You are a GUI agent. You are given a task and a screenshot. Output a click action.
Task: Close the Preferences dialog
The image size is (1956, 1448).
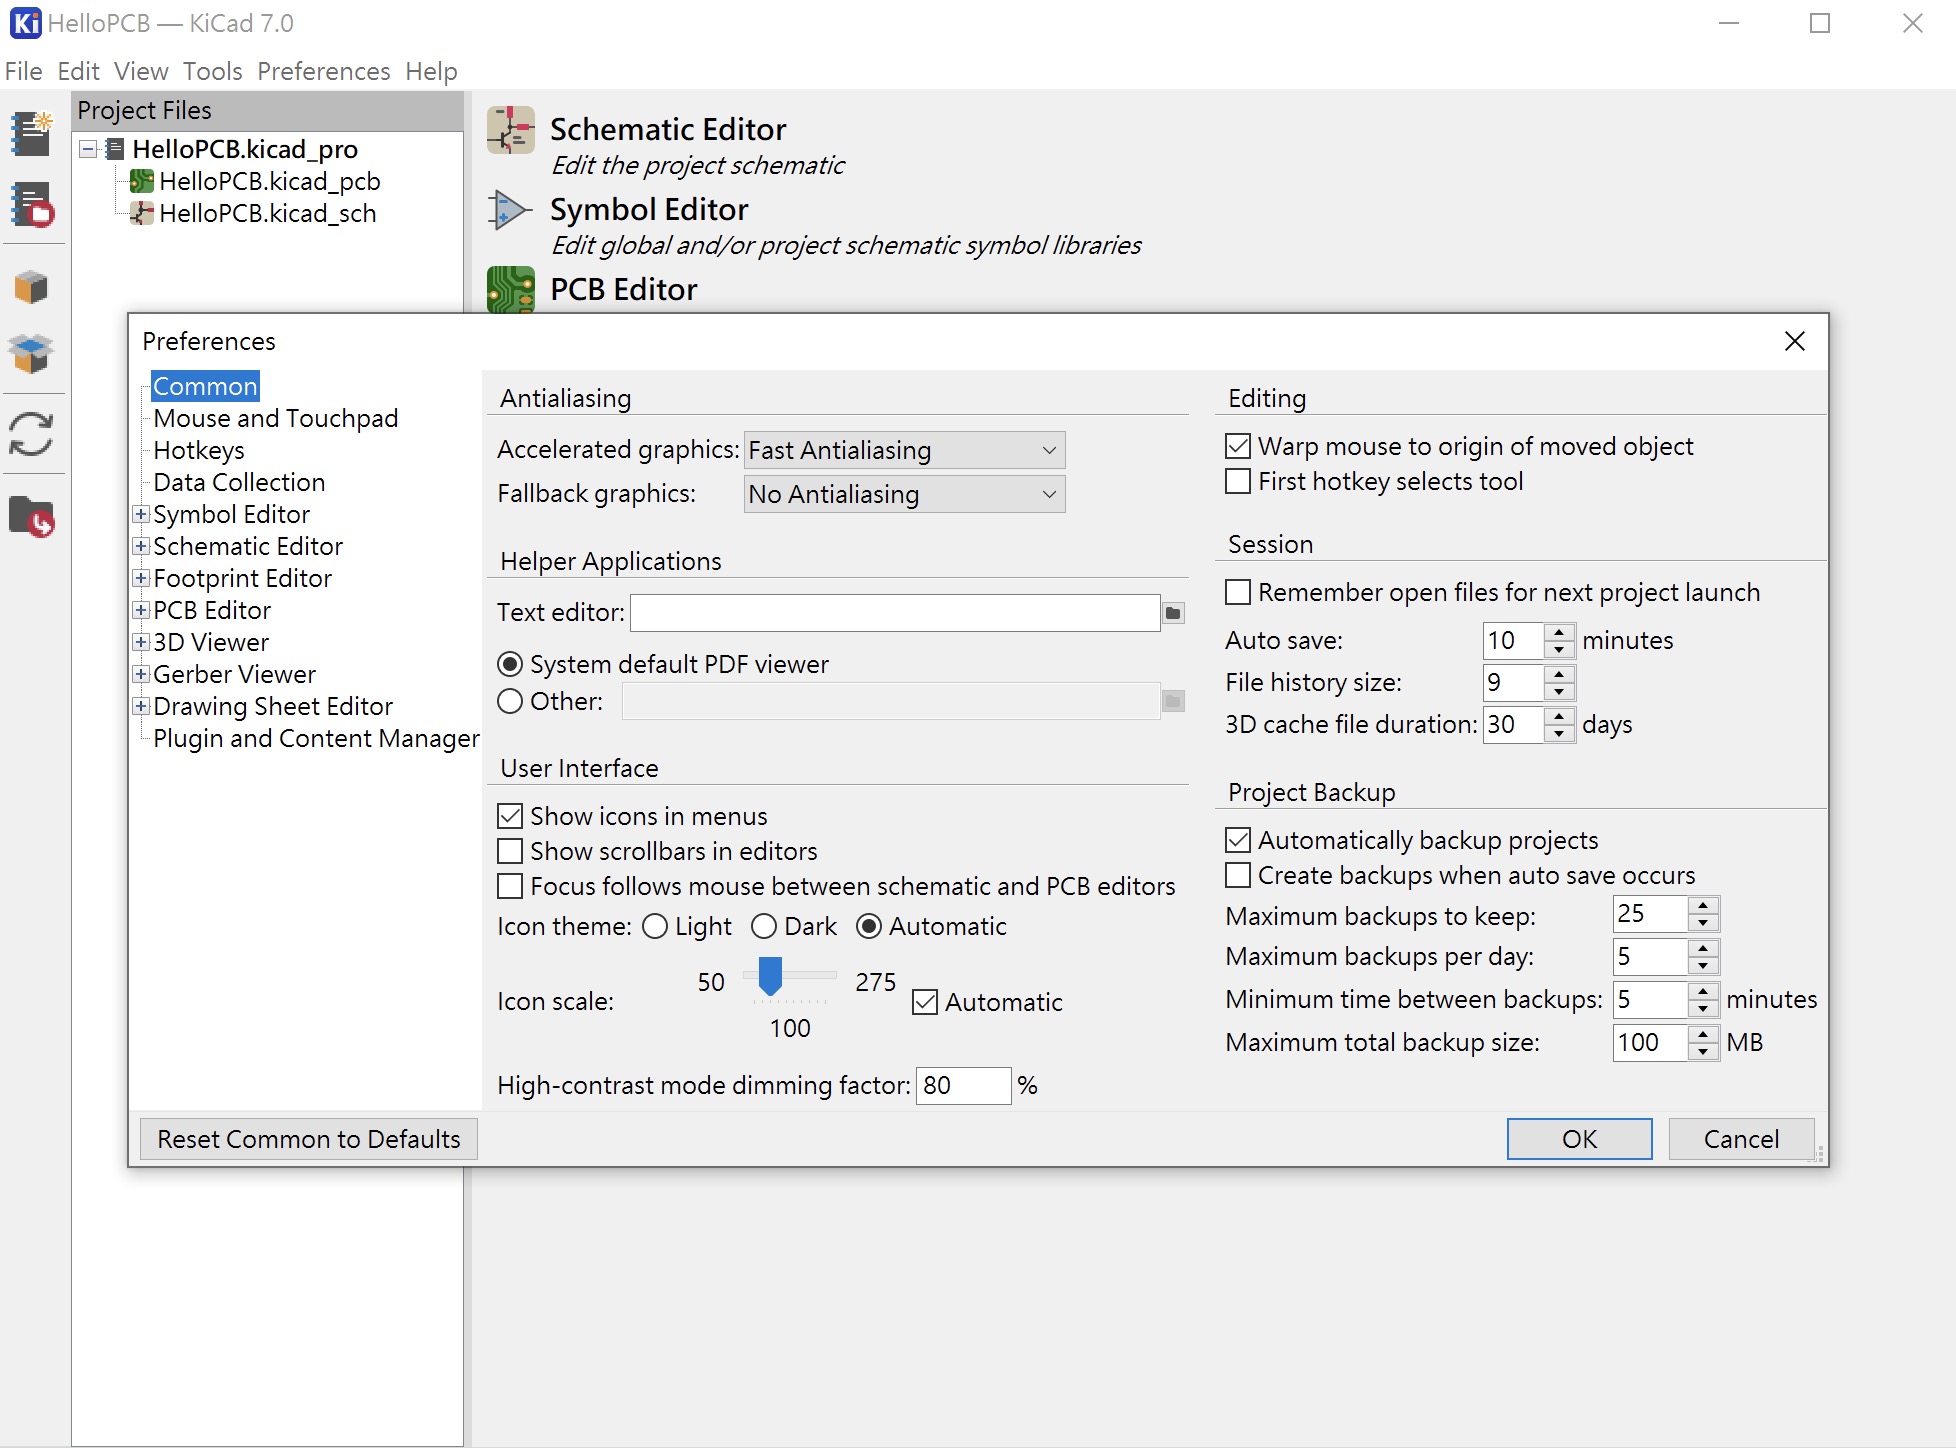[x=1795, y=341]
